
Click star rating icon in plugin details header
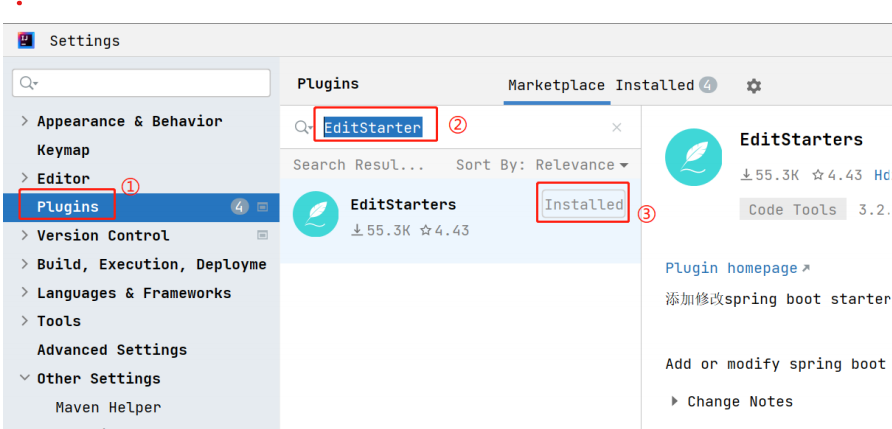click(818, 175)
